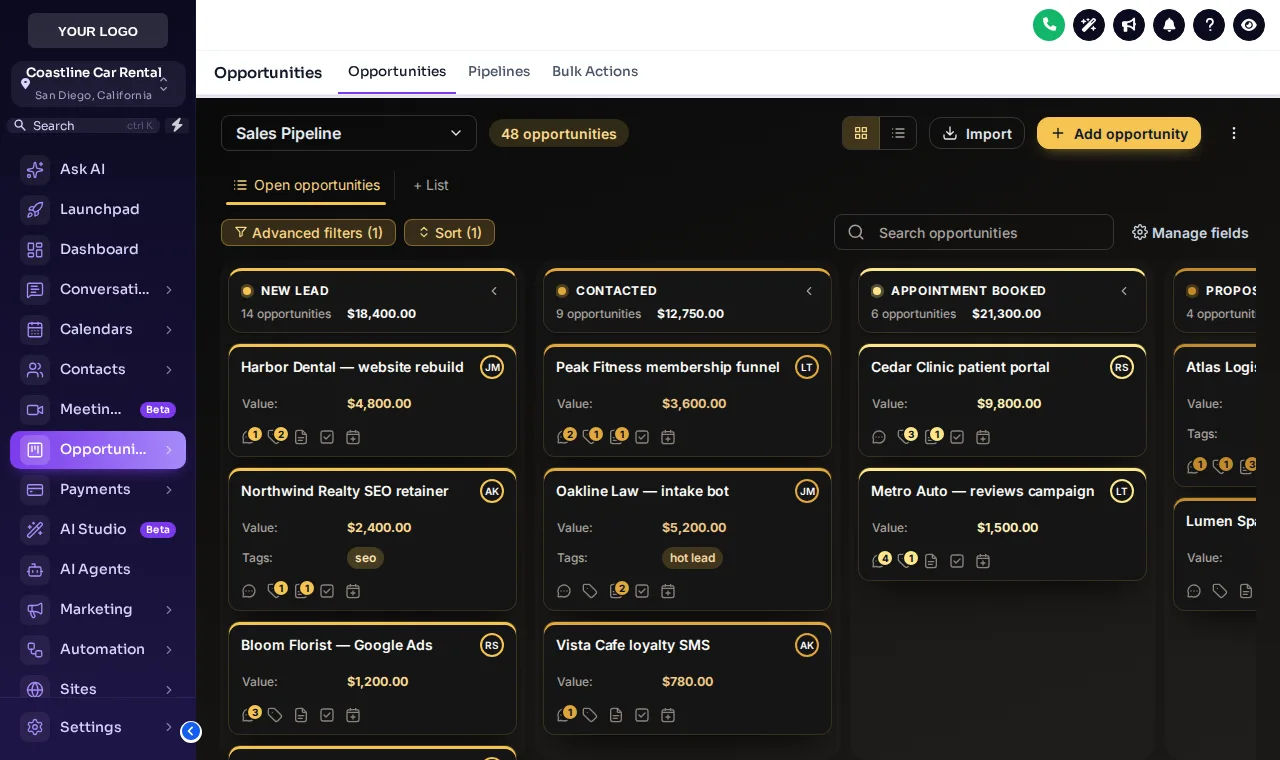Image resolution: width=1280 pixels, height=760 pixels.
Task: Switch to the Pipelines tab
Action: click(499, 72)
